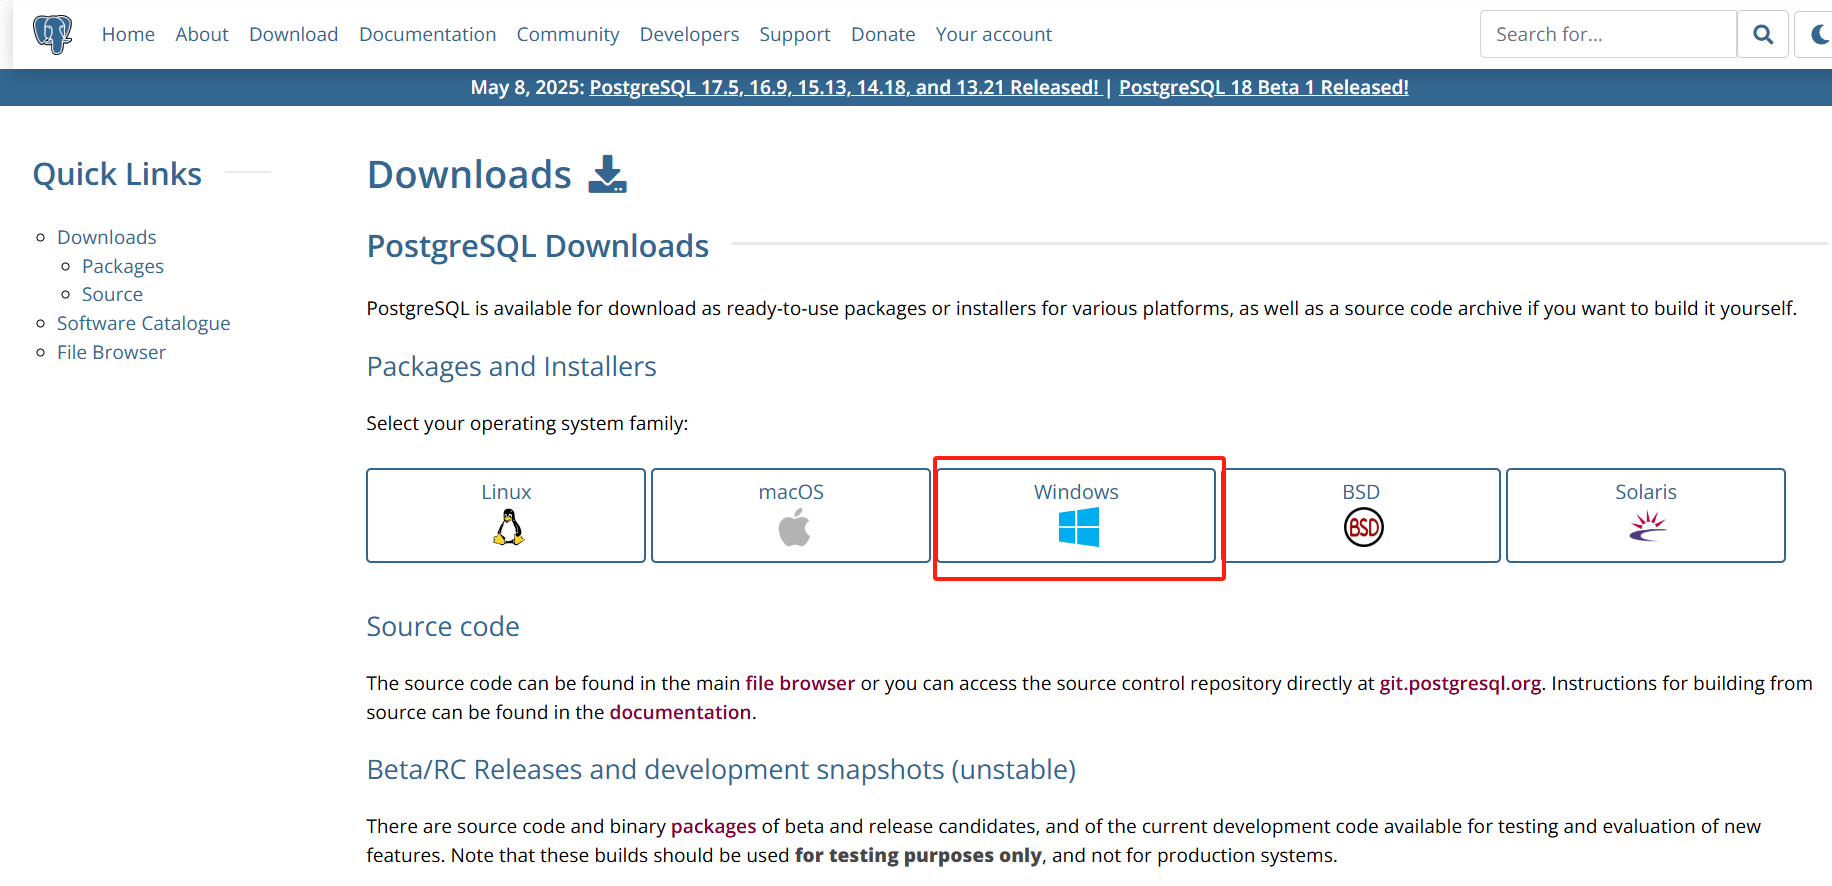This screenshot has height=886, width=1832.
Task: Open PostgreSQL 18 Beta 1 Released link
Action: 1264,87
